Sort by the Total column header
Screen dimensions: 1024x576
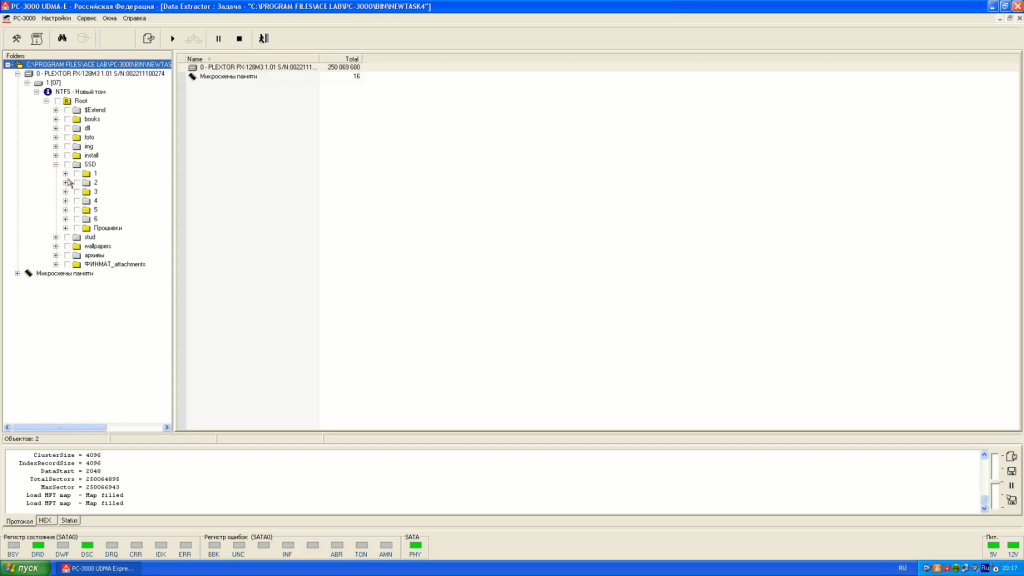[341, 59]
